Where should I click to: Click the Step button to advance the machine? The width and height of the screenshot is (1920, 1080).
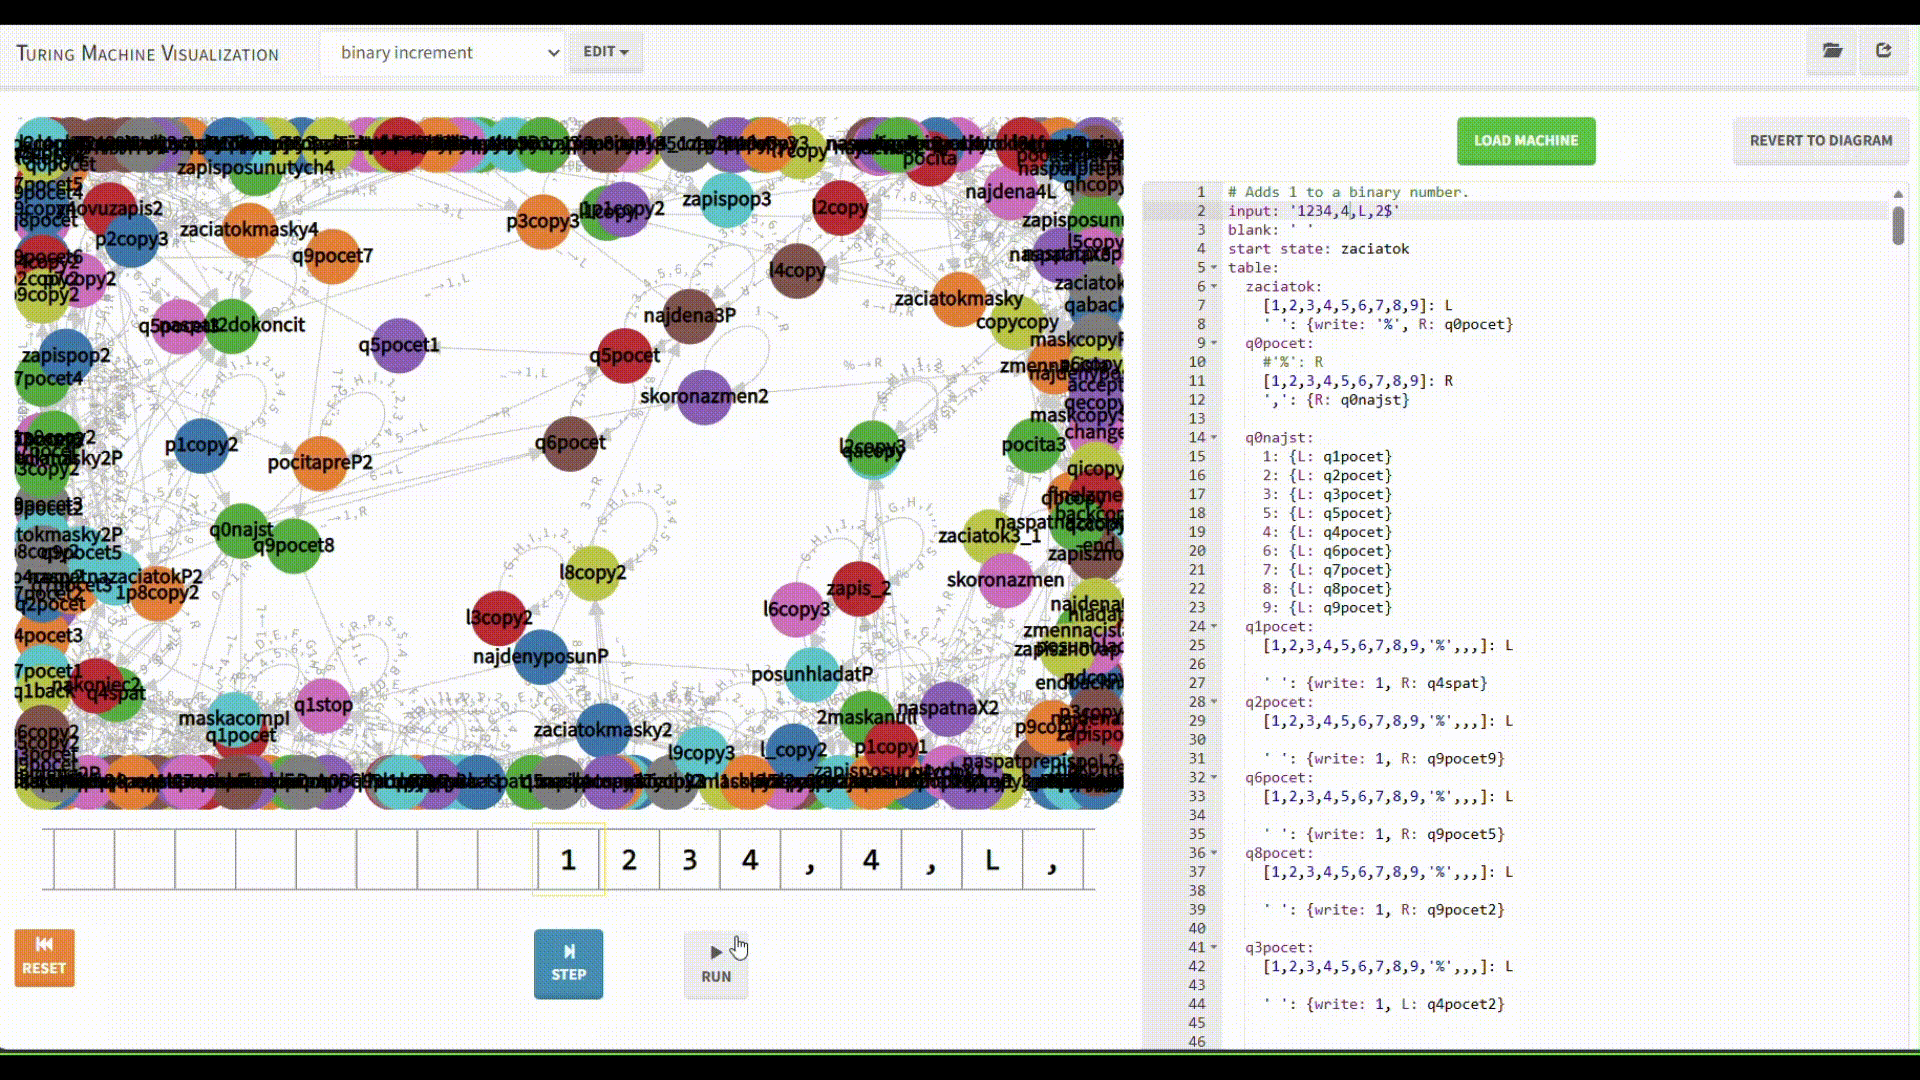click(568, 962)
